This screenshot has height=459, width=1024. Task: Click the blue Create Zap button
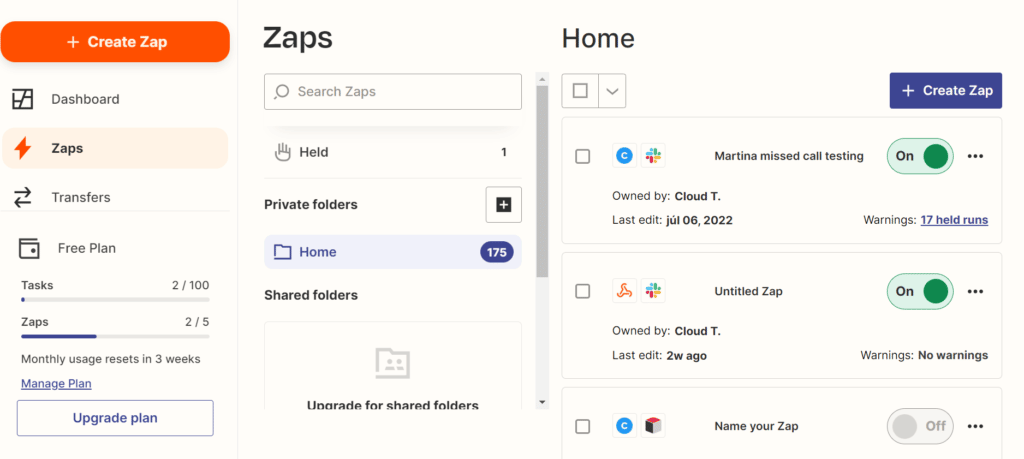946,91
